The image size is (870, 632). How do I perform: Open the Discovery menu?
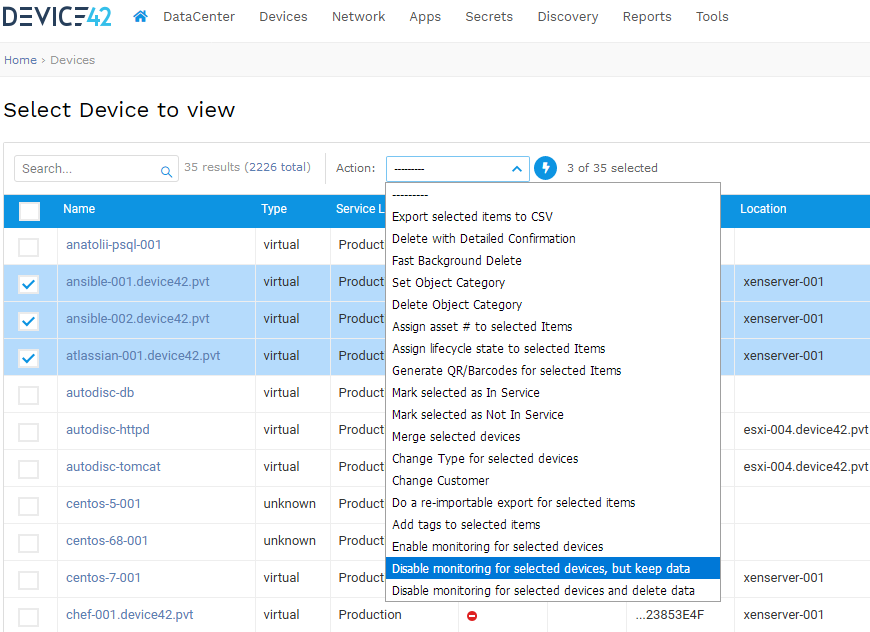tap(567, 16)
